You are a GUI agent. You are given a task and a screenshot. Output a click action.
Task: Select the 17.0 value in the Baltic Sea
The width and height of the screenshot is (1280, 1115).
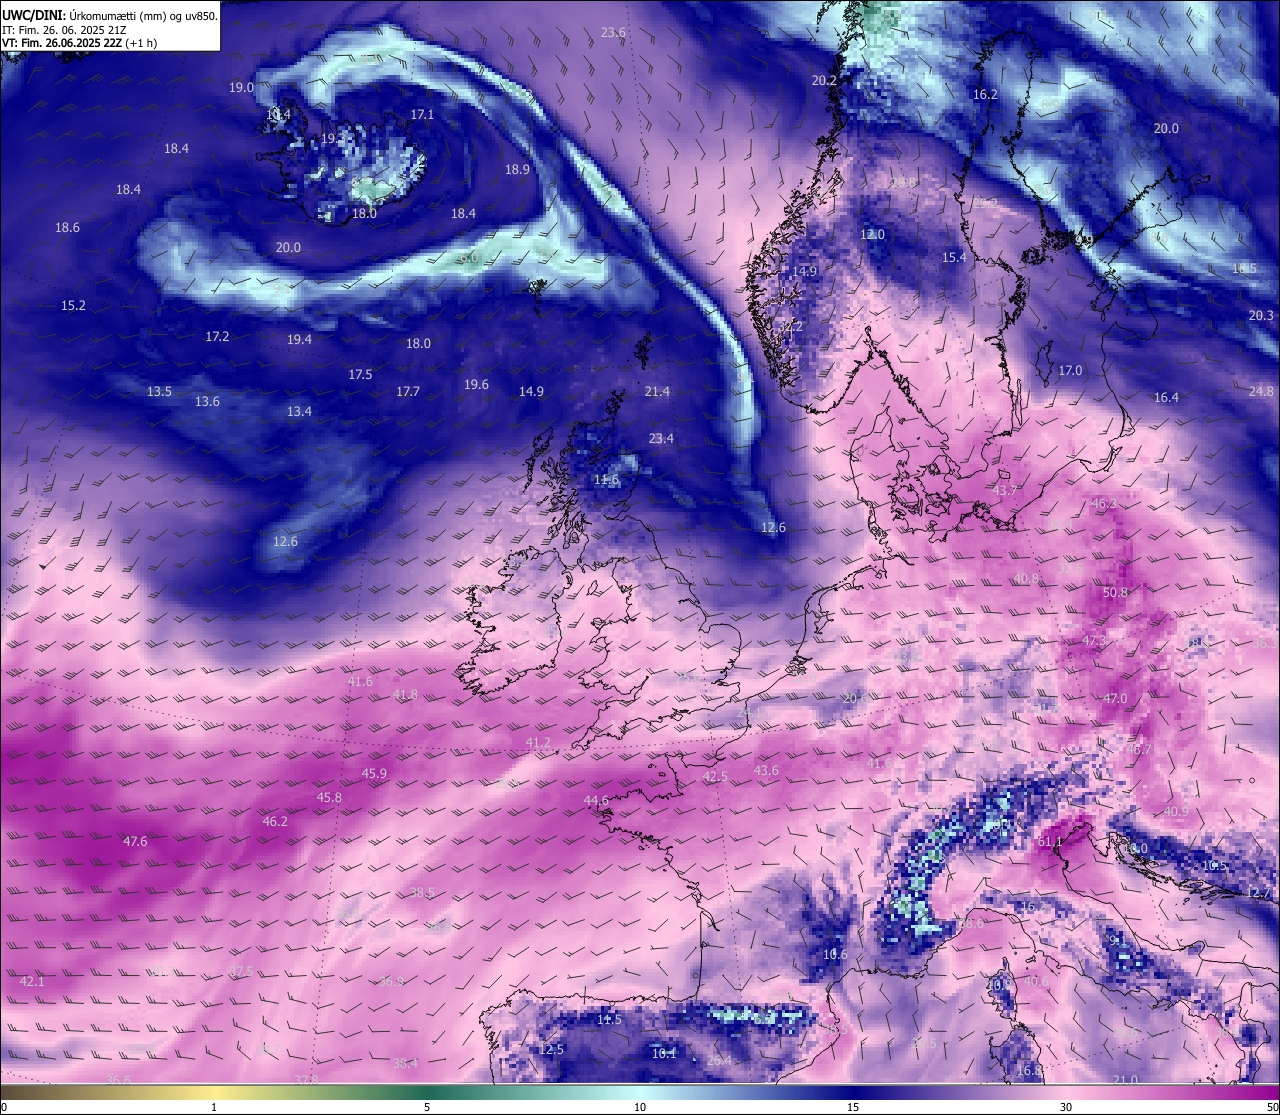1070,371
